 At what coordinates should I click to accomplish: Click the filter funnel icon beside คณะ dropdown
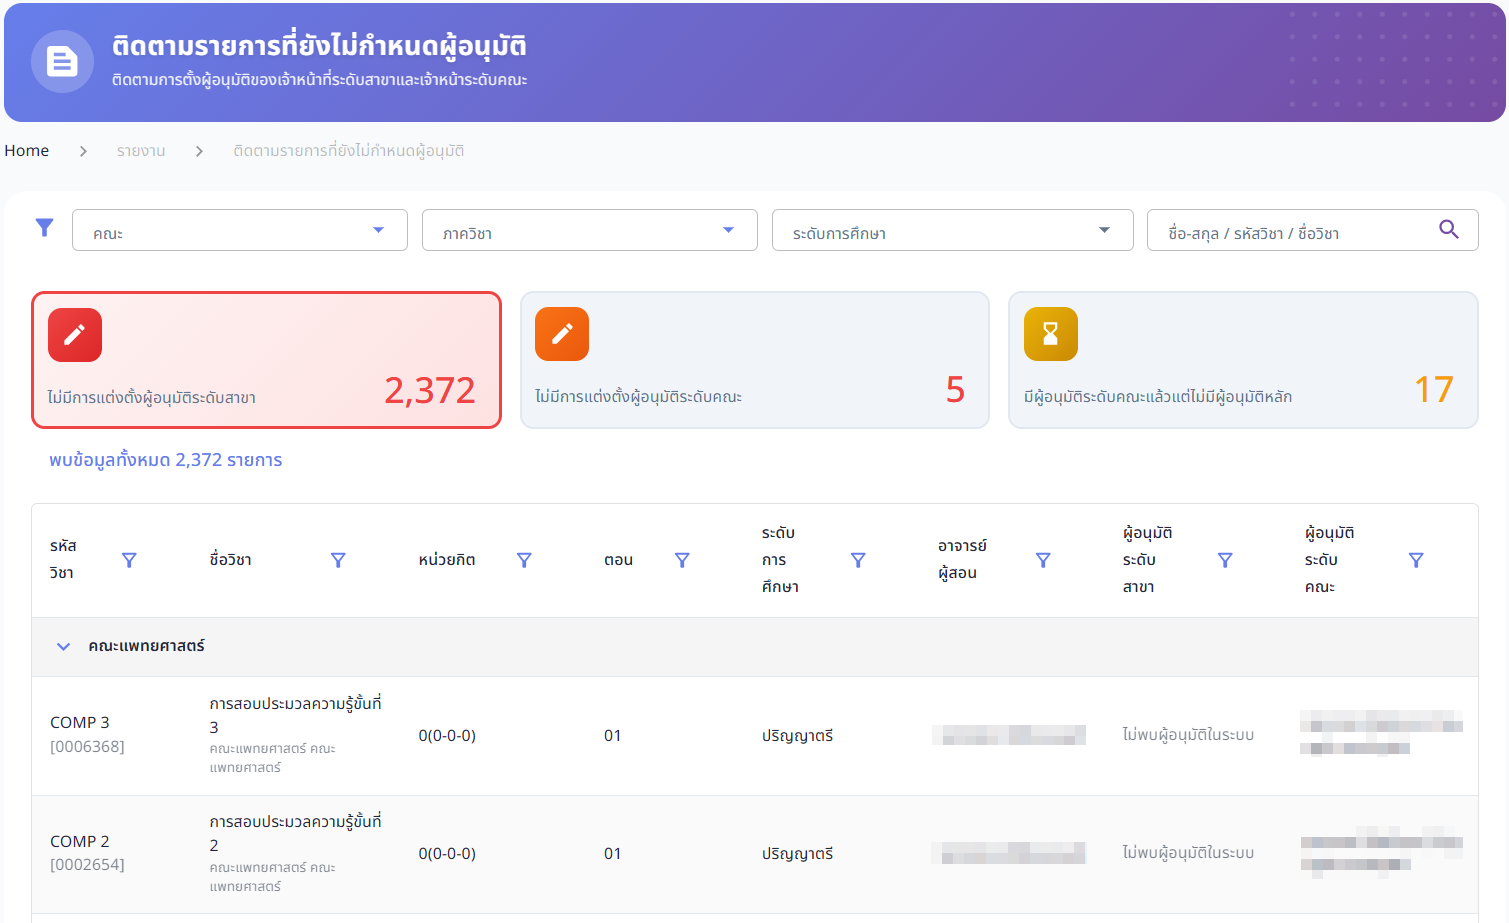[x=44, y=228]
